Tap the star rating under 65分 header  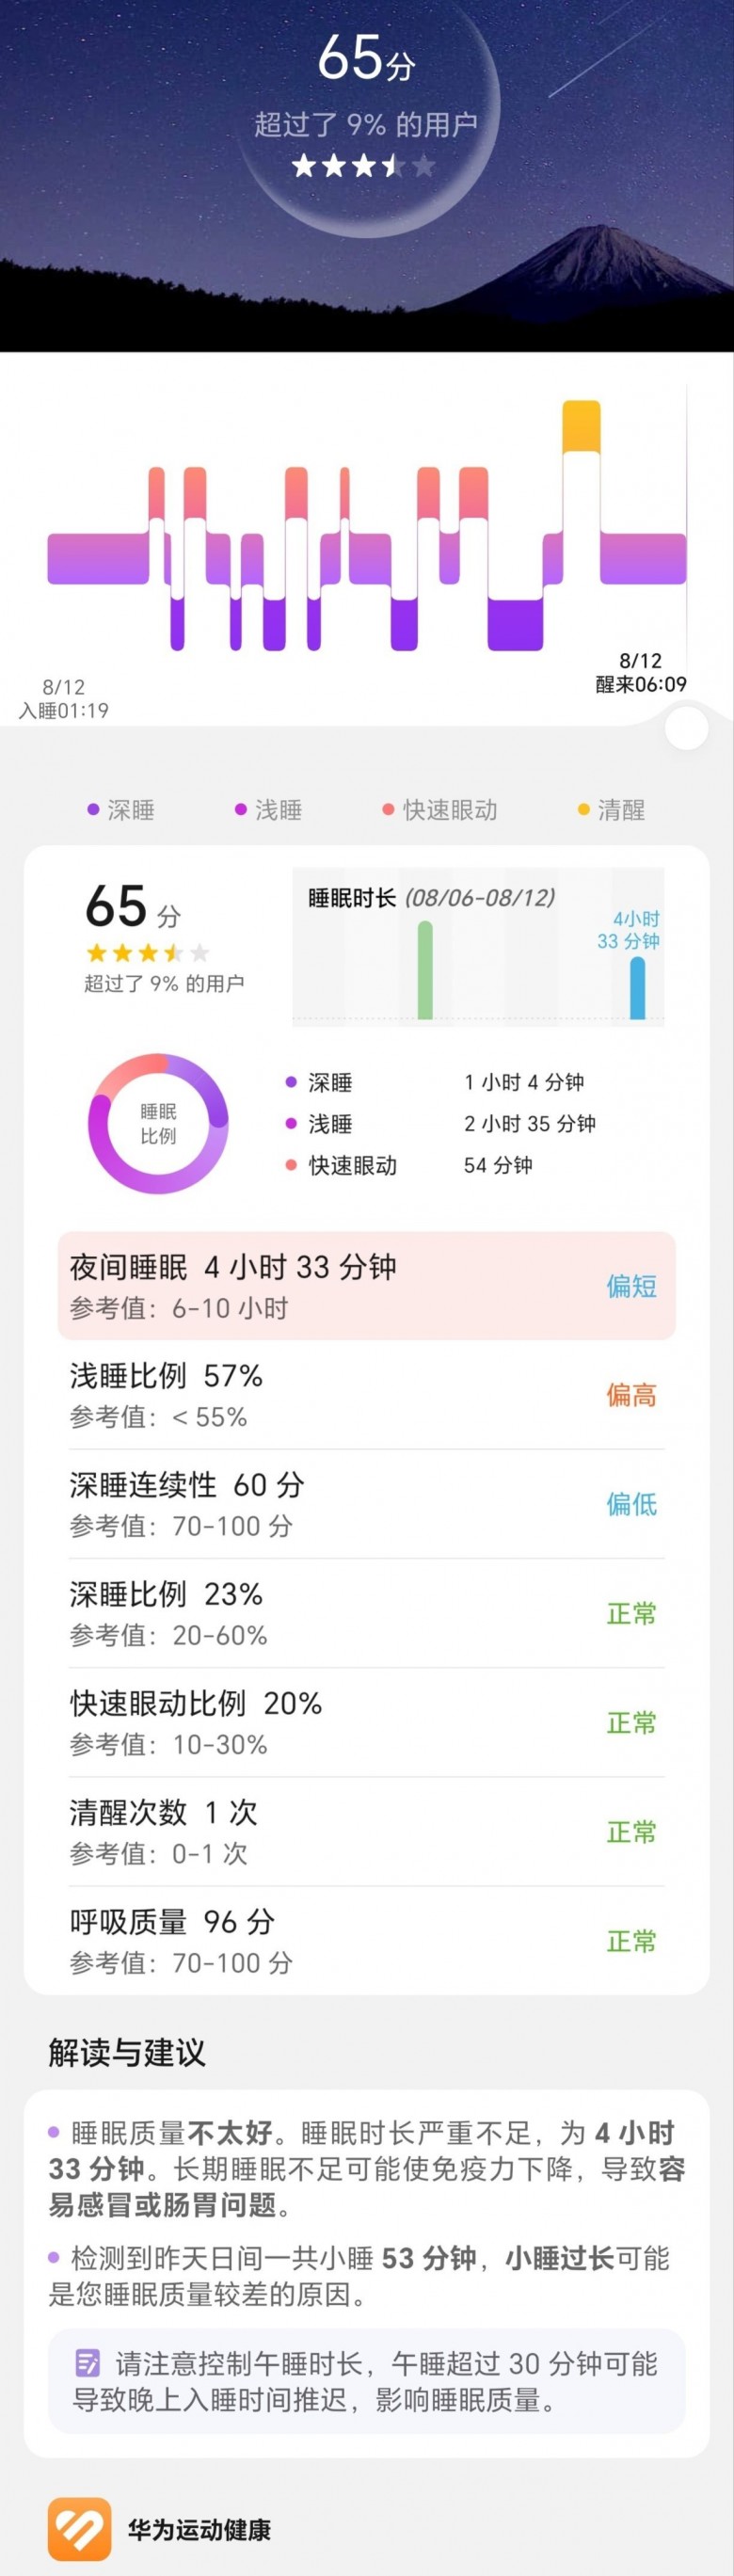point(364,166)
